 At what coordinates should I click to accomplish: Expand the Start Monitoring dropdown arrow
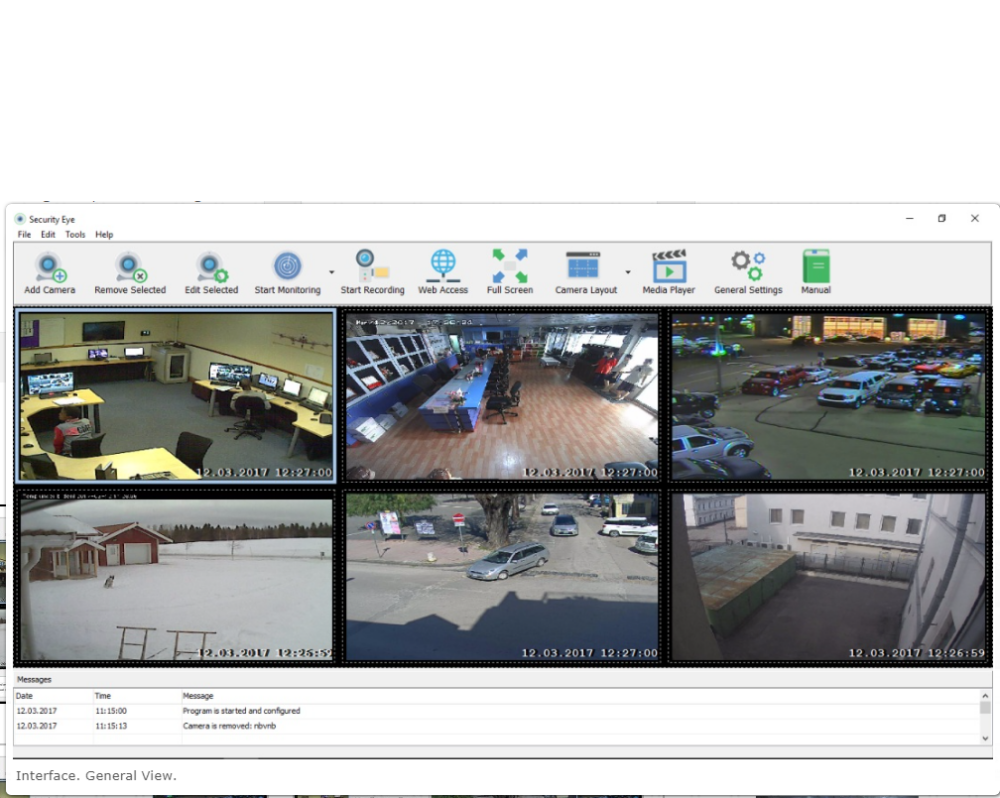pos(331,272)
